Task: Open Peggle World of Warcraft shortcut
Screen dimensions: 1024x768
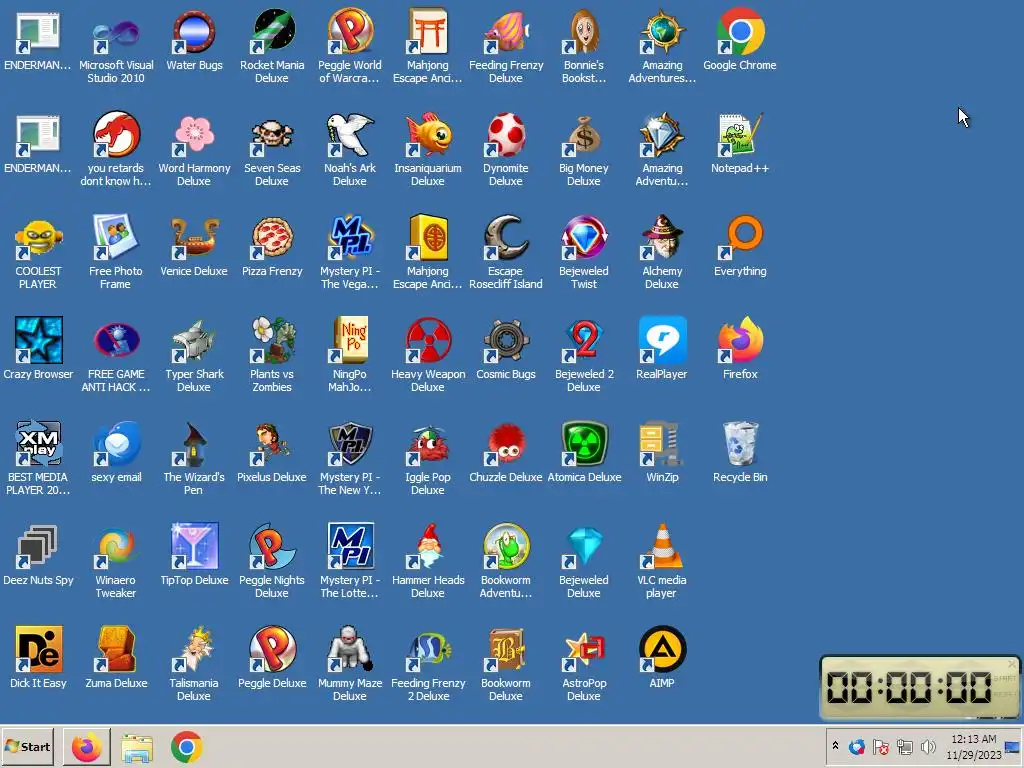Action: 350,33
